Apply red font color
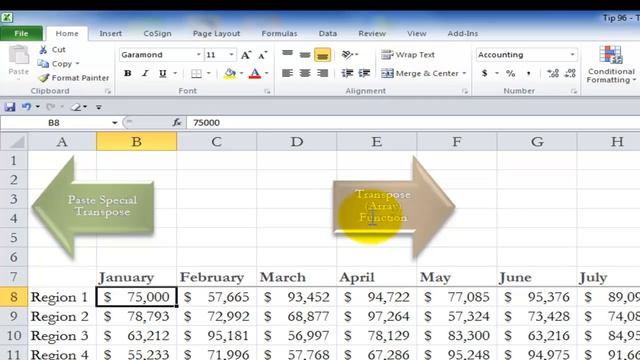The width and height of the screenshot is (640, 360). (x=255, y=73)
